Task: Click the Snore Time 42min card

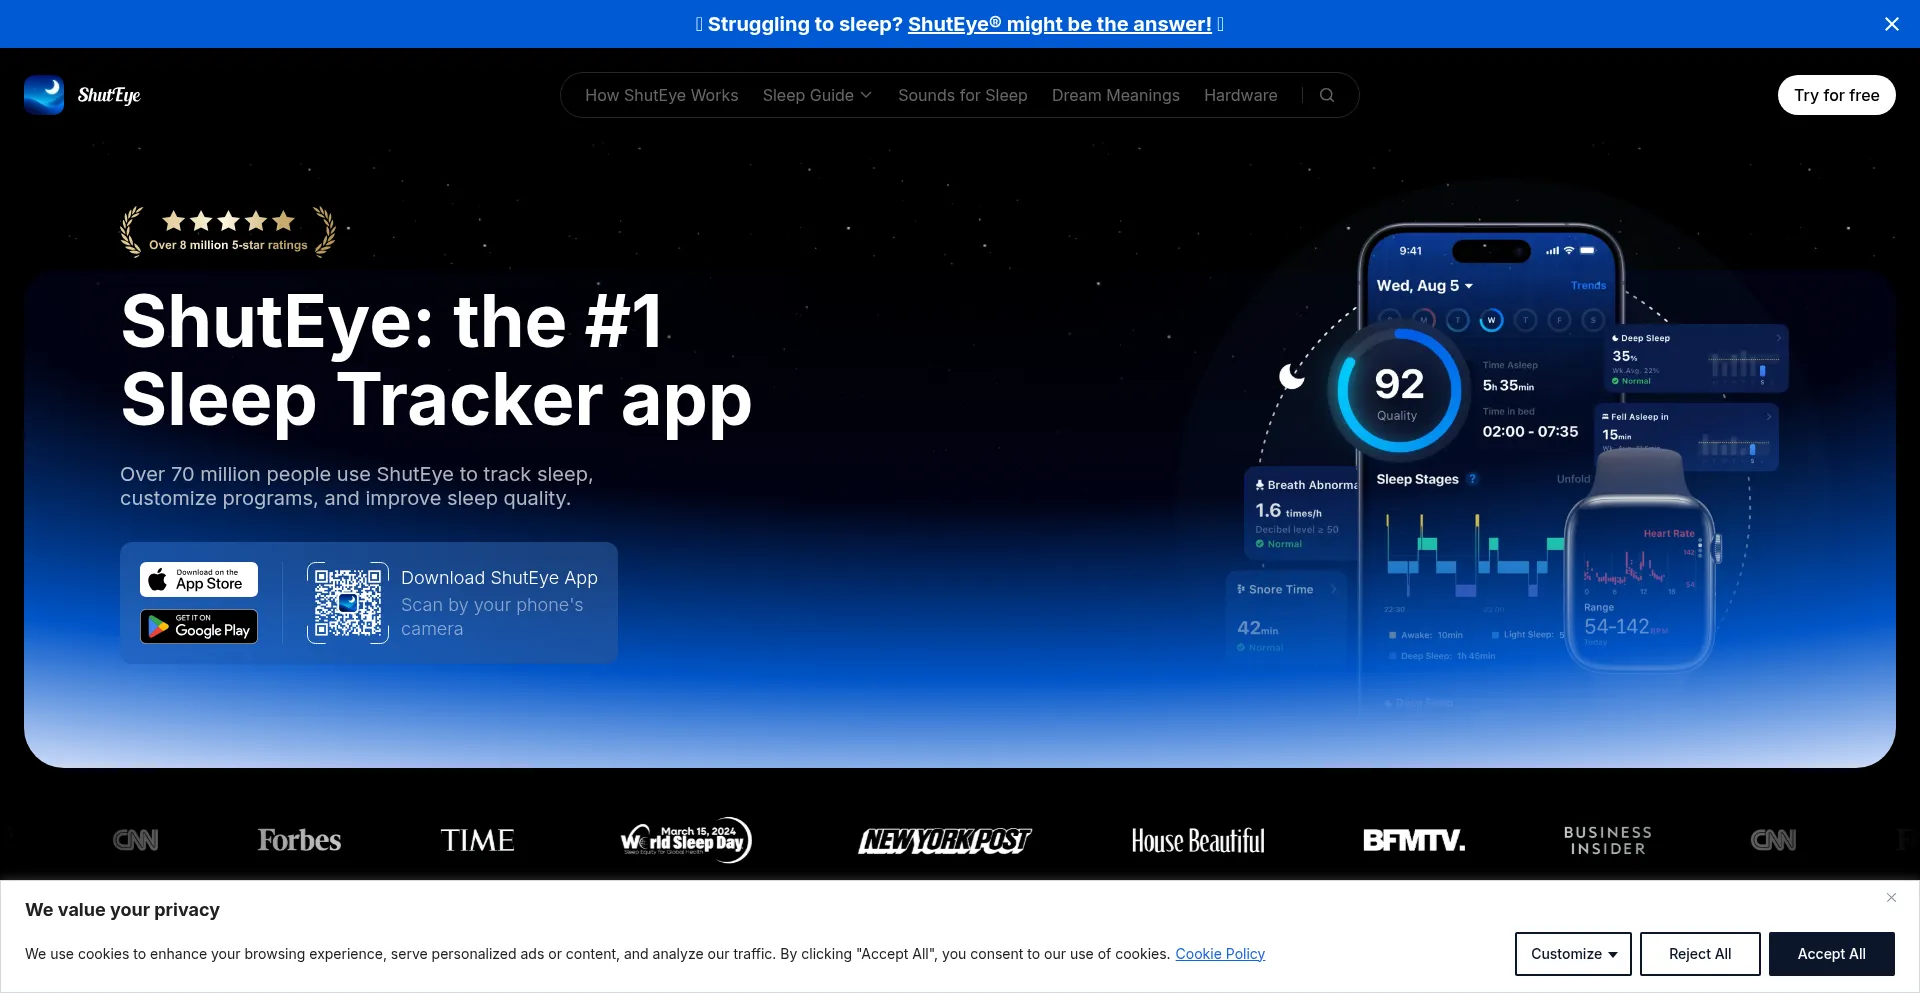Action: coord(1287,617)
